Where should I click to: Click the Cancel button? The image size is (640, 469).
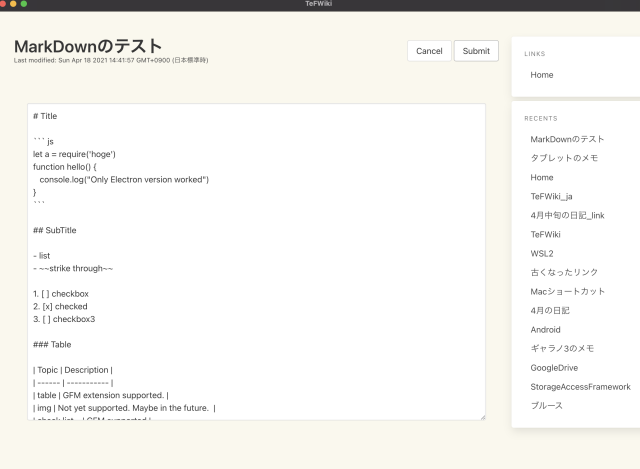click(x=429, y=51)
